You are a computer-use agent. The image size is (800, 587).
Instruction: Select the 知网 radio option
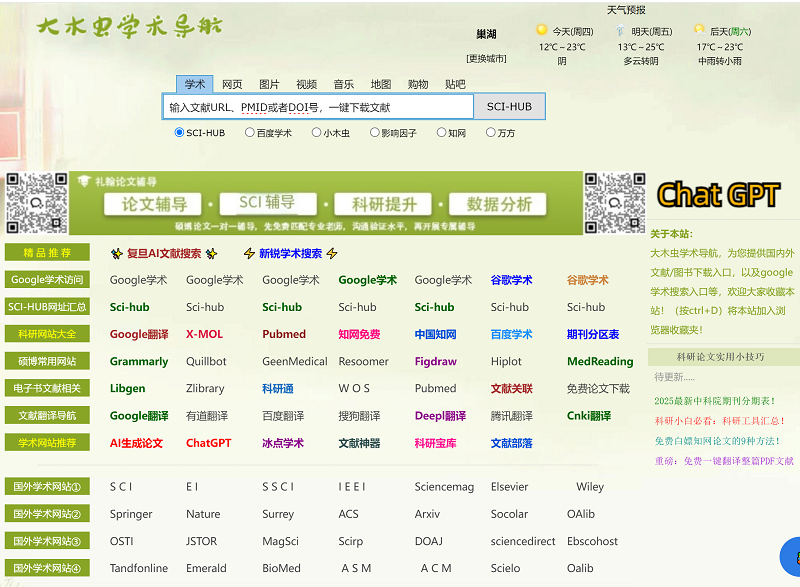[x=441, y=133]
